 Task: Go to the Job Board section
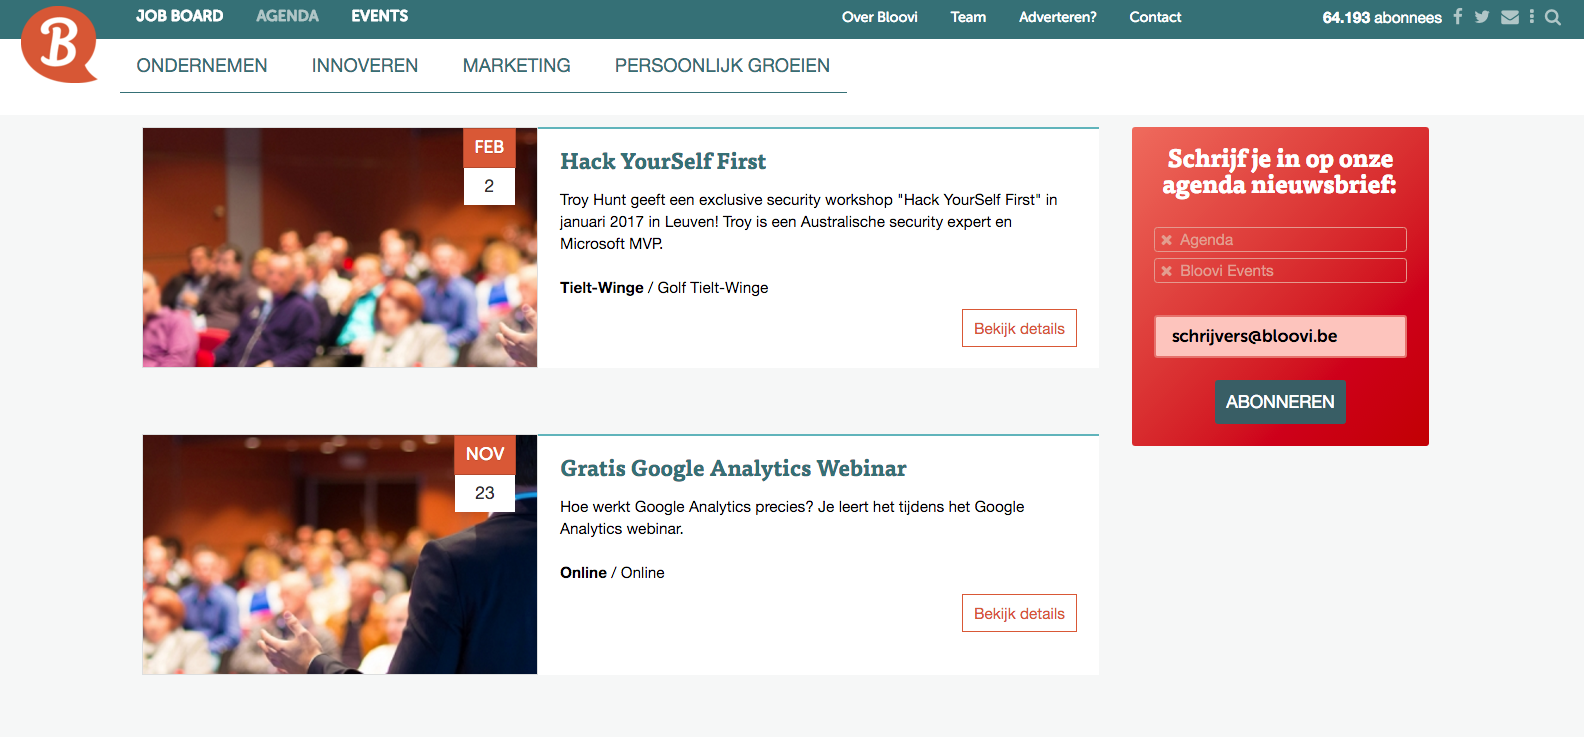click(x=180, y=16)
